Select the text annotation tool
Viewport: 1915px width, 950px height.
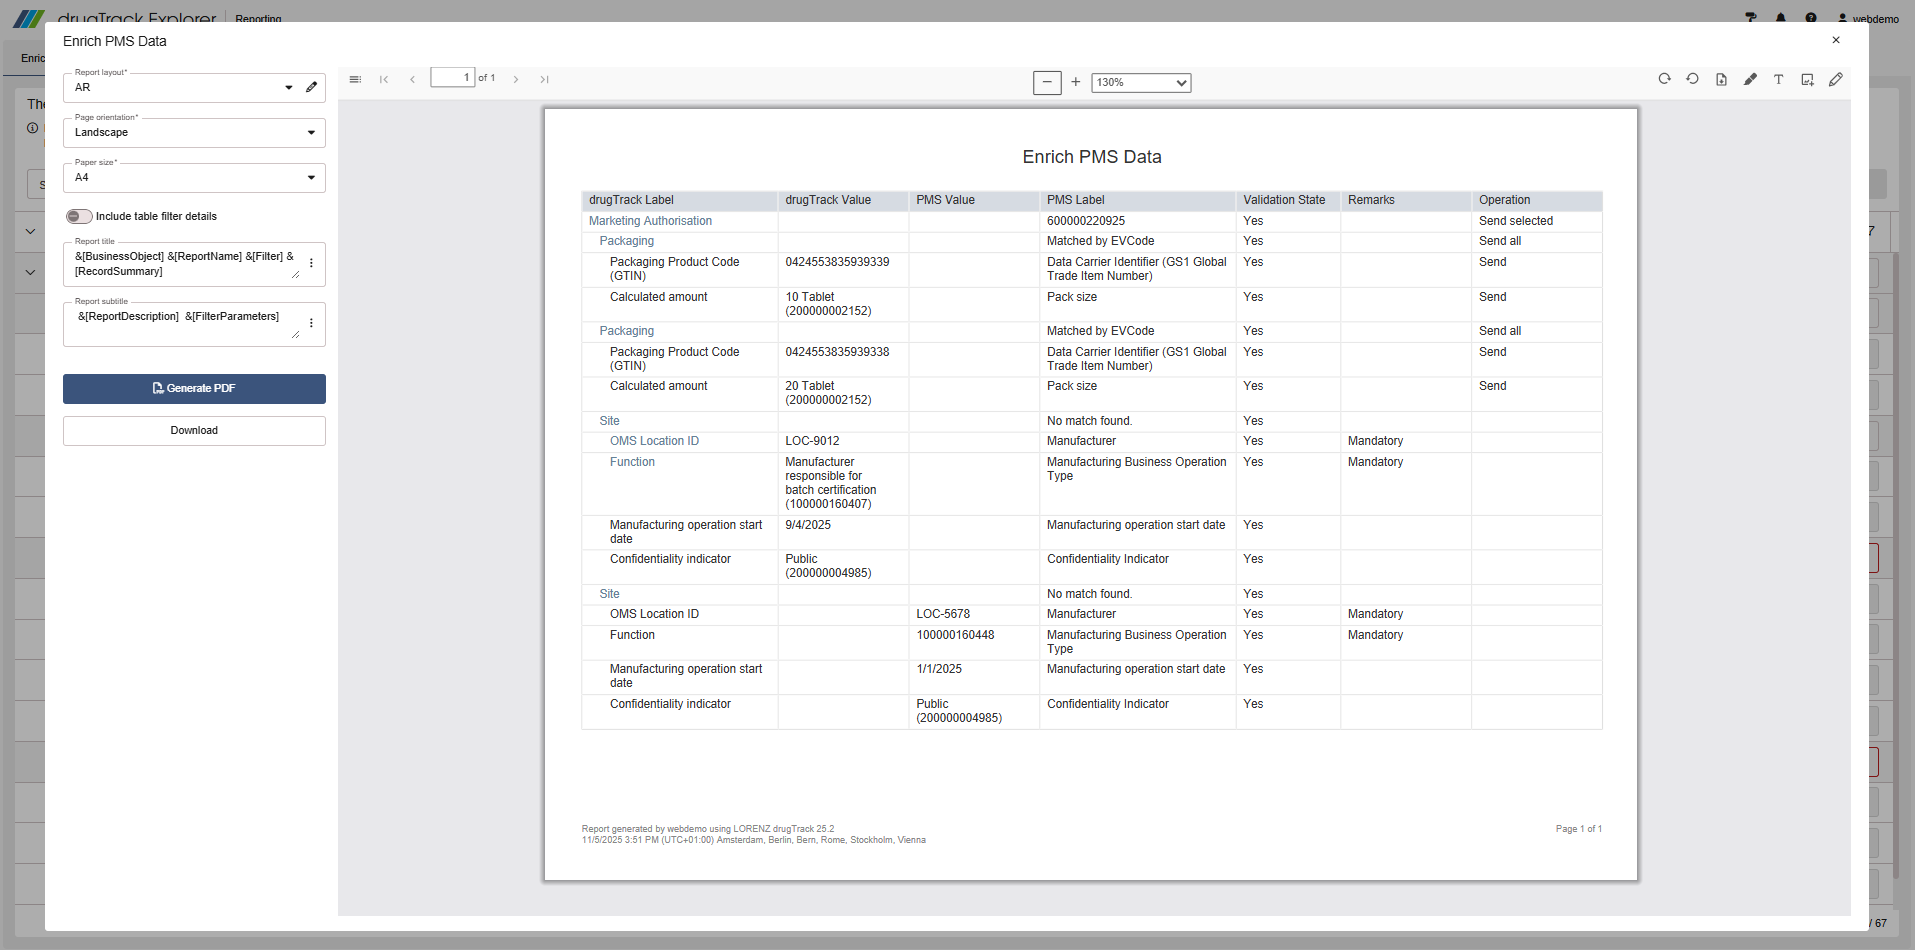(x=1779, y=79)
